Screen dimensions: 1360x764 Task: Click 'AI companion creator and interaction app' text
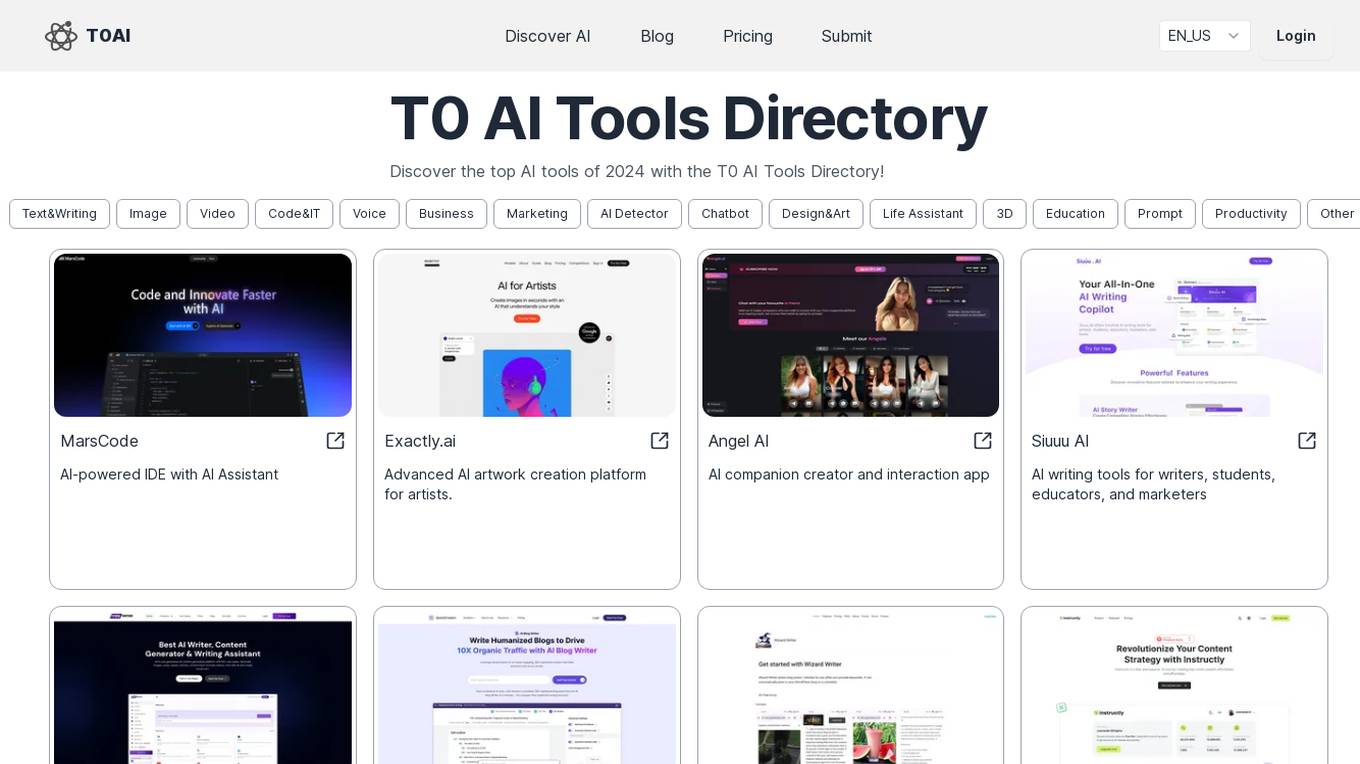(x=849, y=474)
